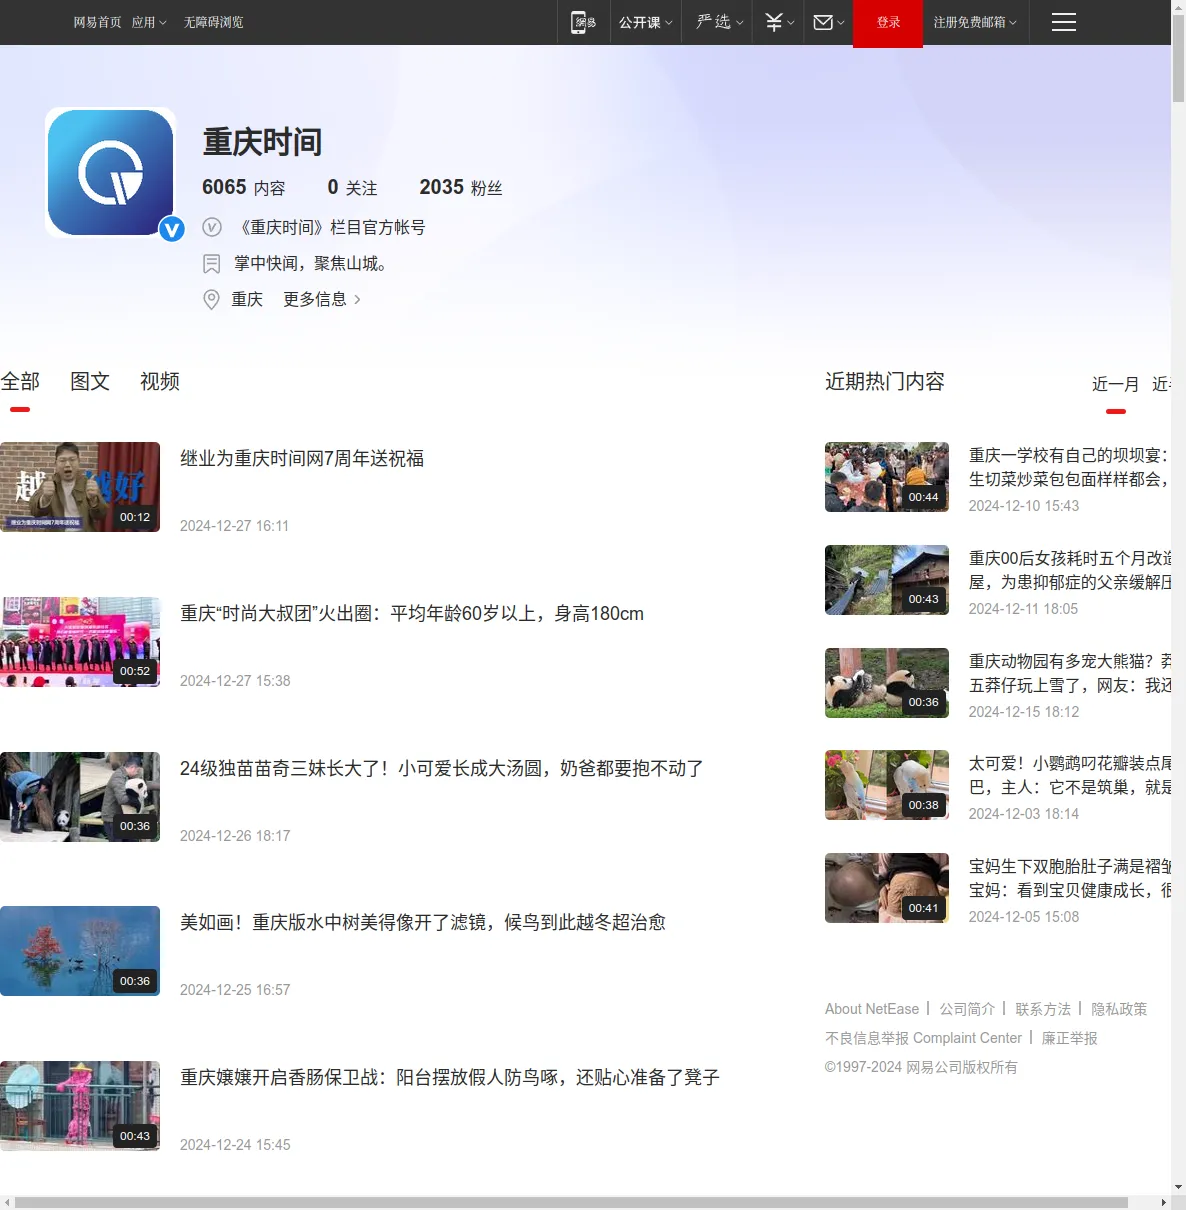Open article 24级独苗苗奇三妹长大了
This screenshot has height=1210, width=1186.
pos(442,768)
